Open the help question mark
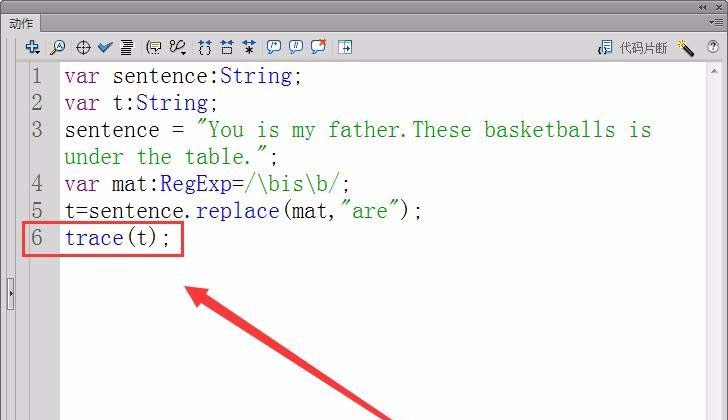Image resolution: width=728 pixels, height=420 pixels. pyautogui.click(x=713, y=46)
